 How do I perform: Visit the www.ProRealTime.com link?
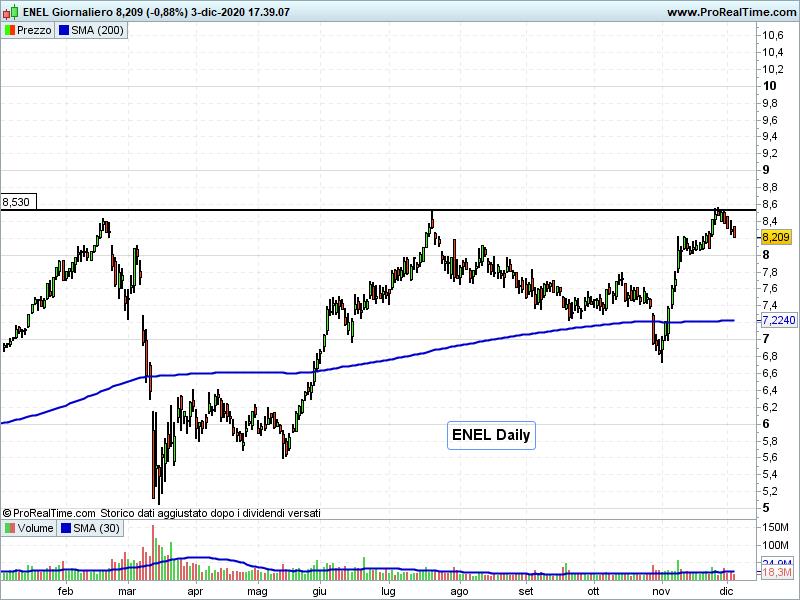730,12
